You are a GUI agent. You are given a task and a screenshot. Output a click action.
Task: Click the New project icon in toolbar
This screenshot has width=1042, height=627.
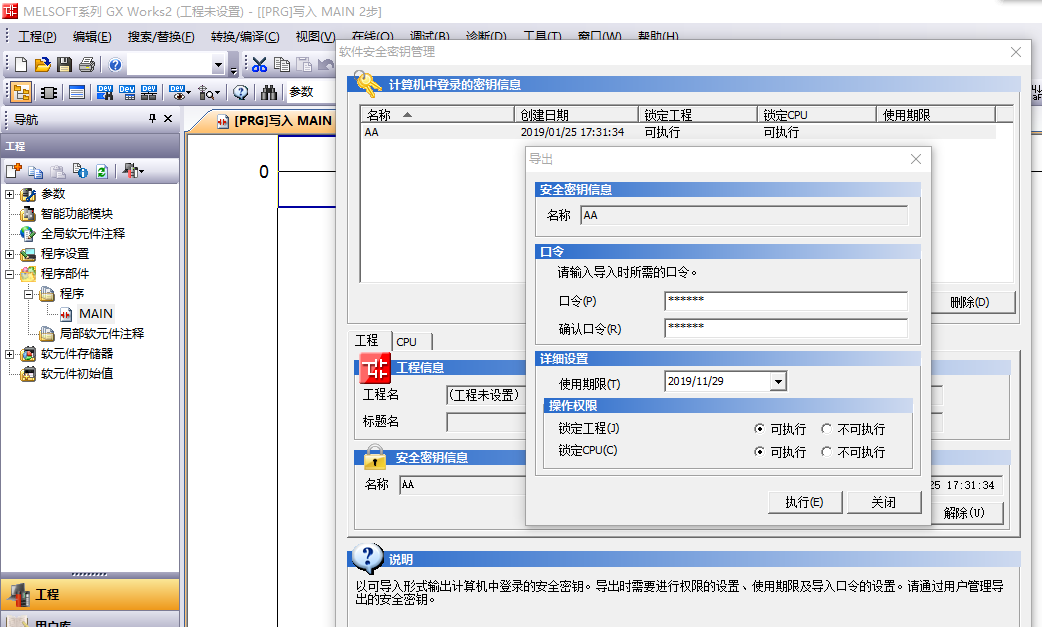20,65
